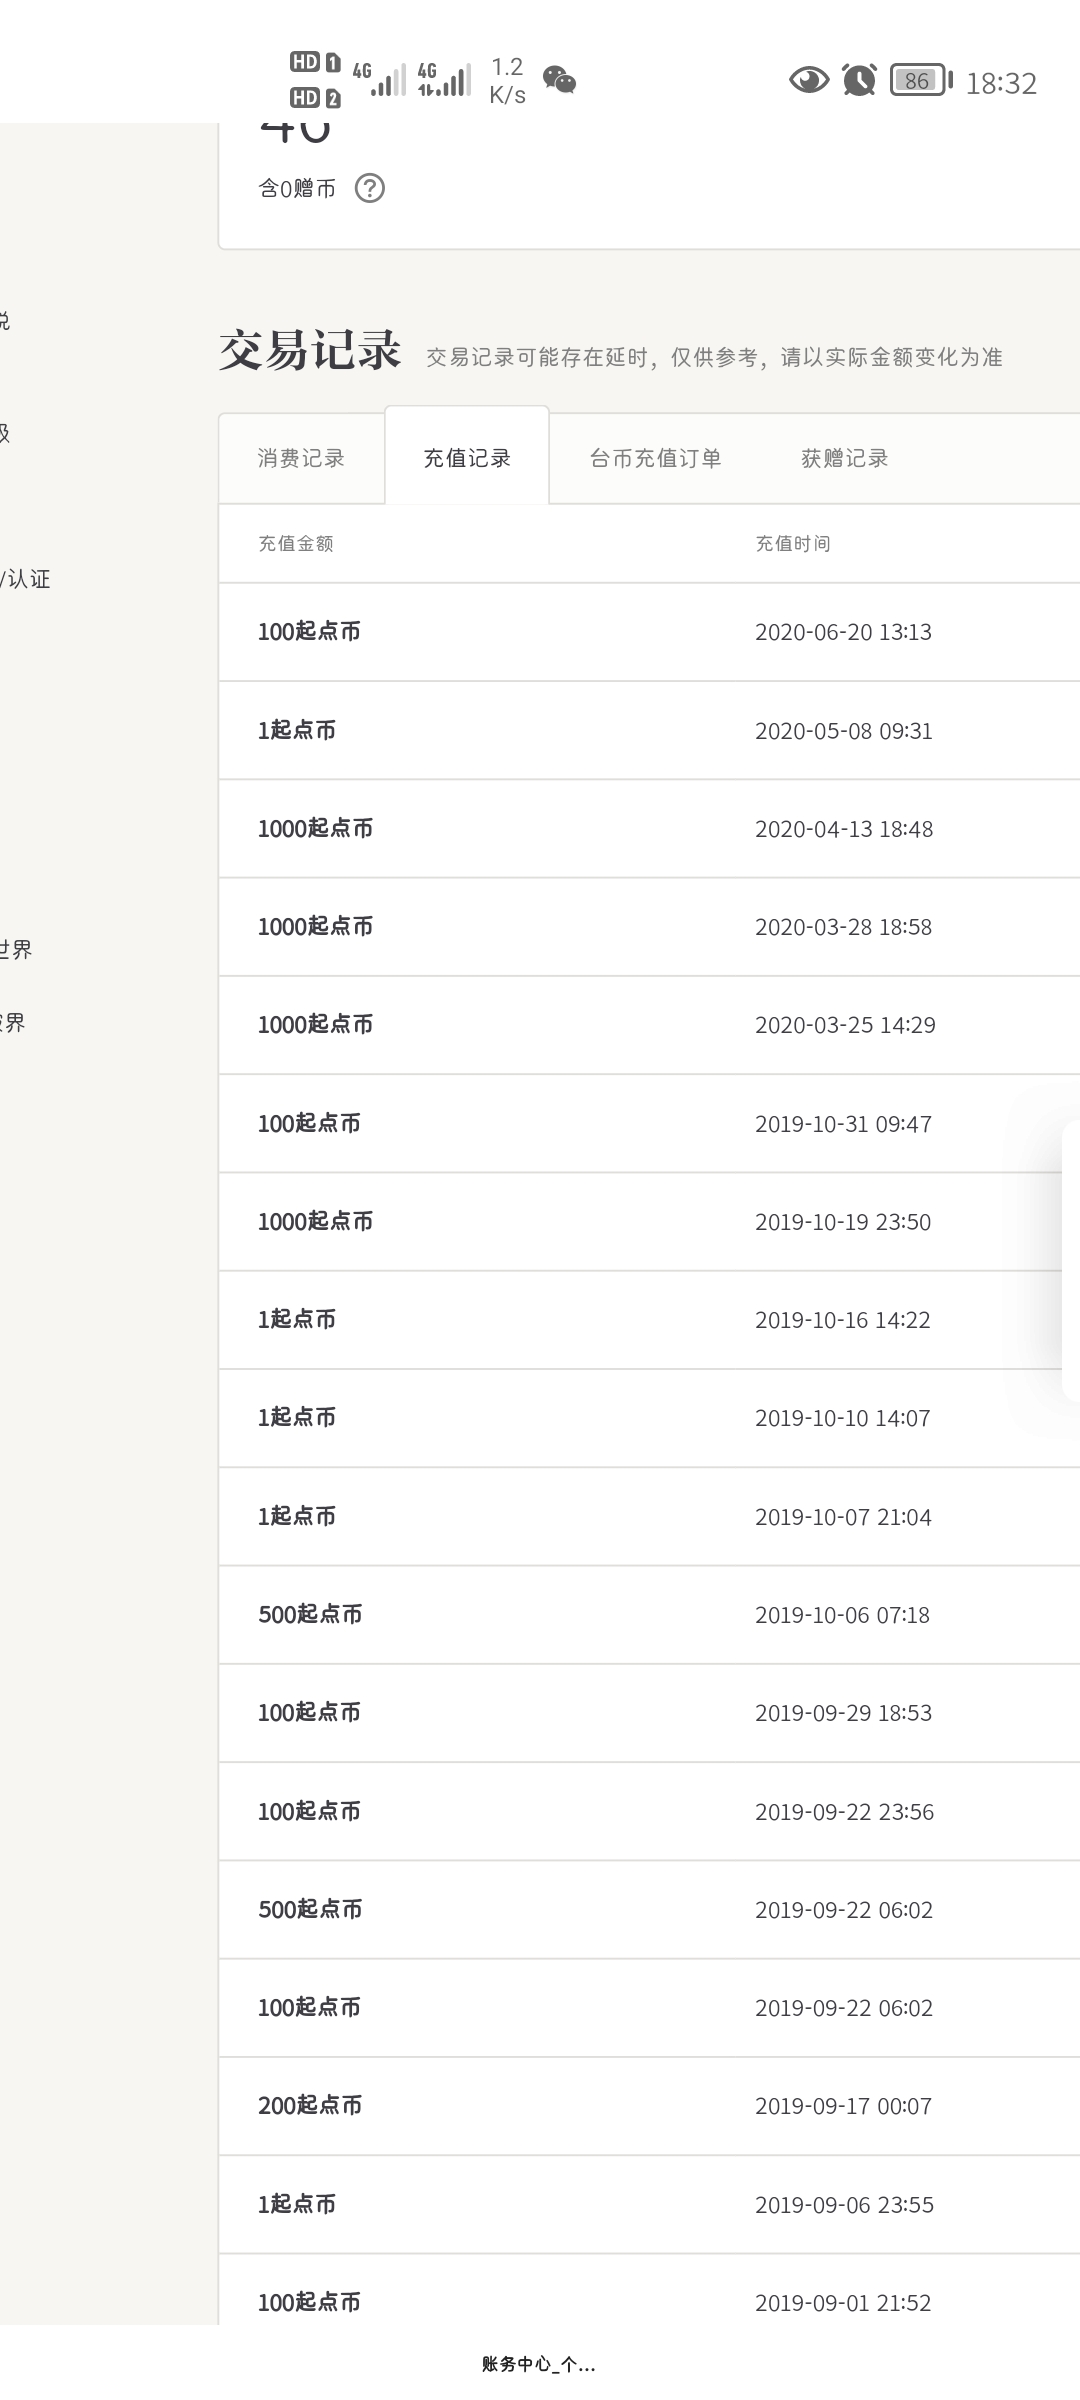This screenshot has width=1080, height=2400.
Task: Click timestamp 2019-10-31 09:47
Action: [x=843, y=1124]
